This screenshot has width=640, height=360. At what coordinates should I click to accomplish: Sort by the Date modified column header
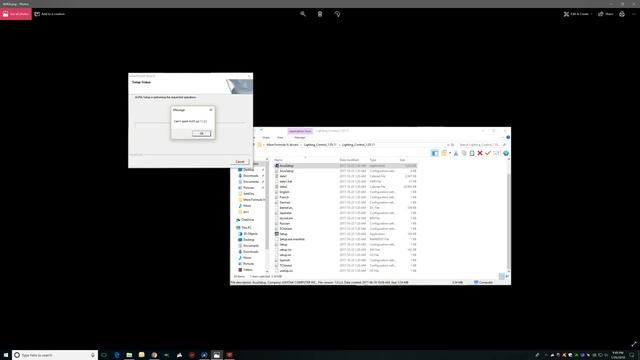[349, 160]
